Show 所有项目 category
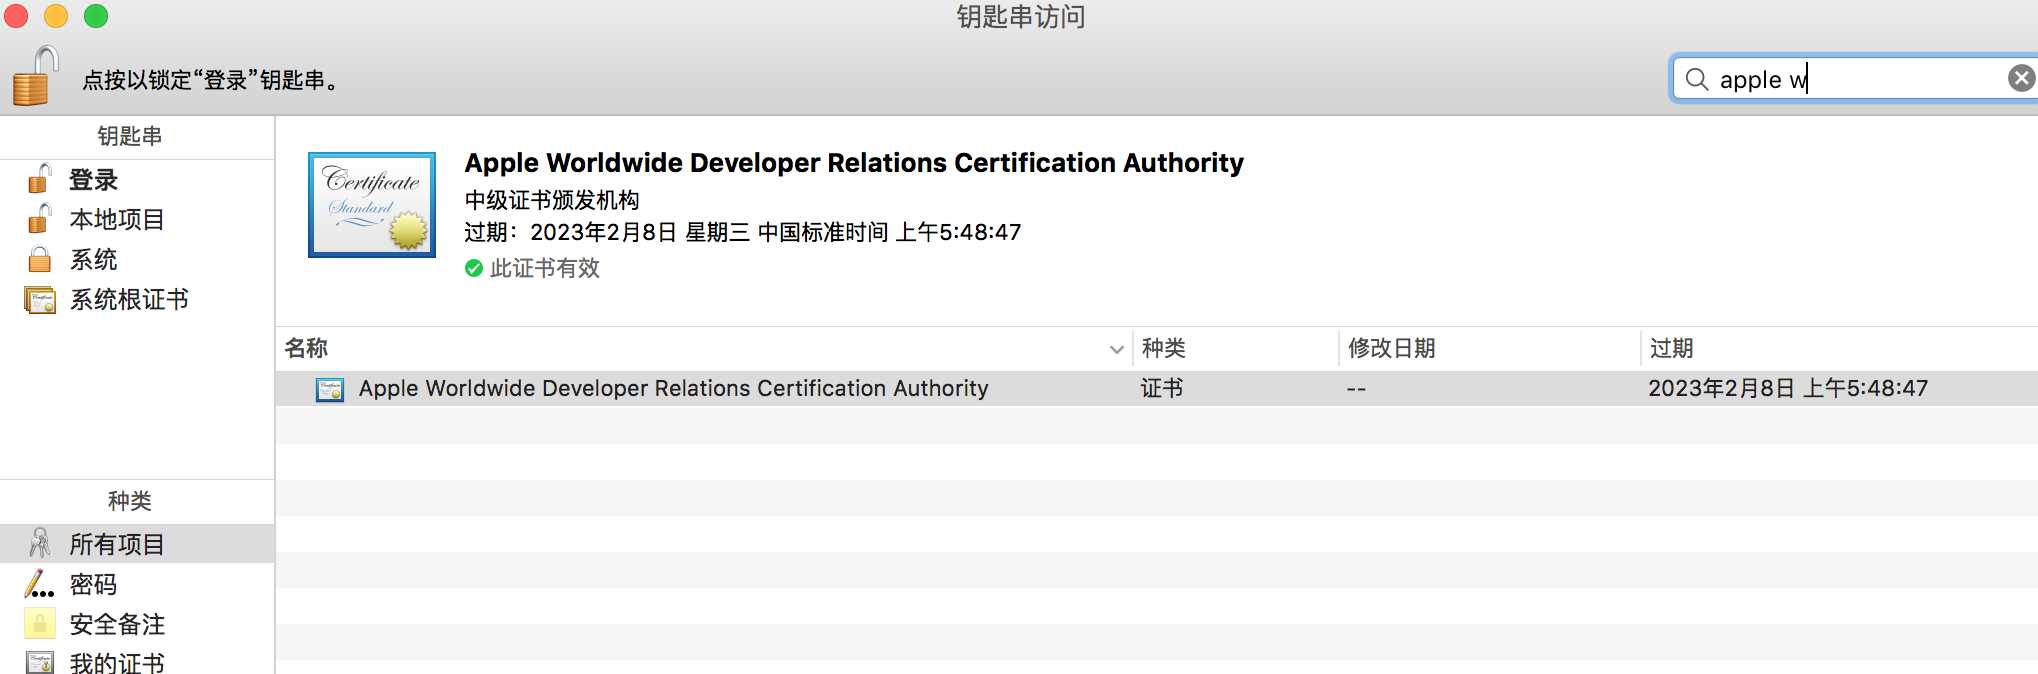This screenshot has width=2038, height=674. coord(137,544)
